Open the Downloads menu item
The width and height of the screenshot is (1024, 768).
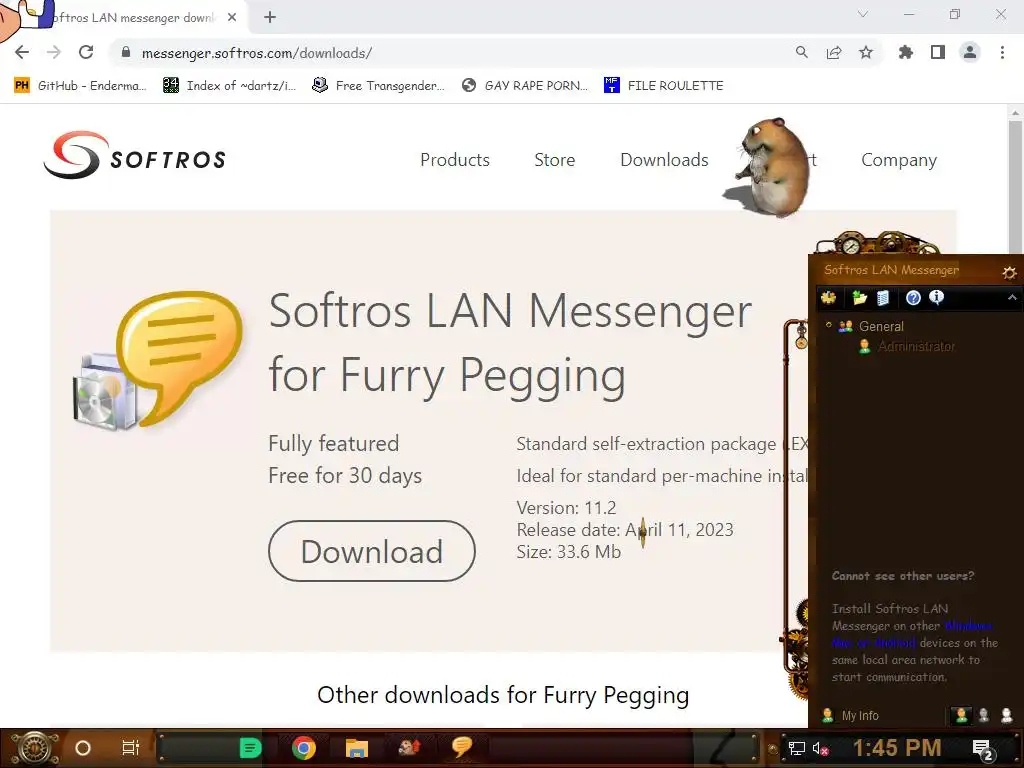pyautogui.click(x=664, y=160)
